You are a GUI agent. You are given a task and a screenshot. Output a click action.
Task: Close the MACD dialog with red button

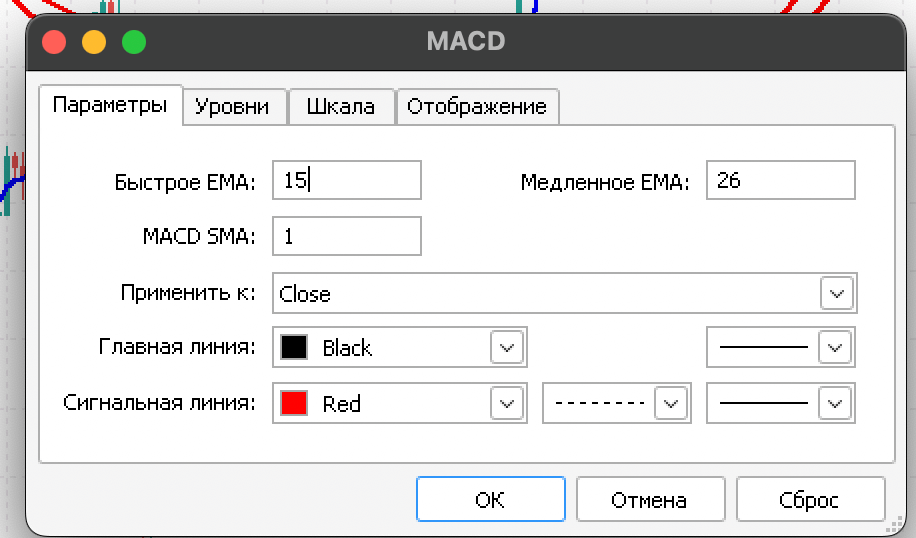point(54,42)
